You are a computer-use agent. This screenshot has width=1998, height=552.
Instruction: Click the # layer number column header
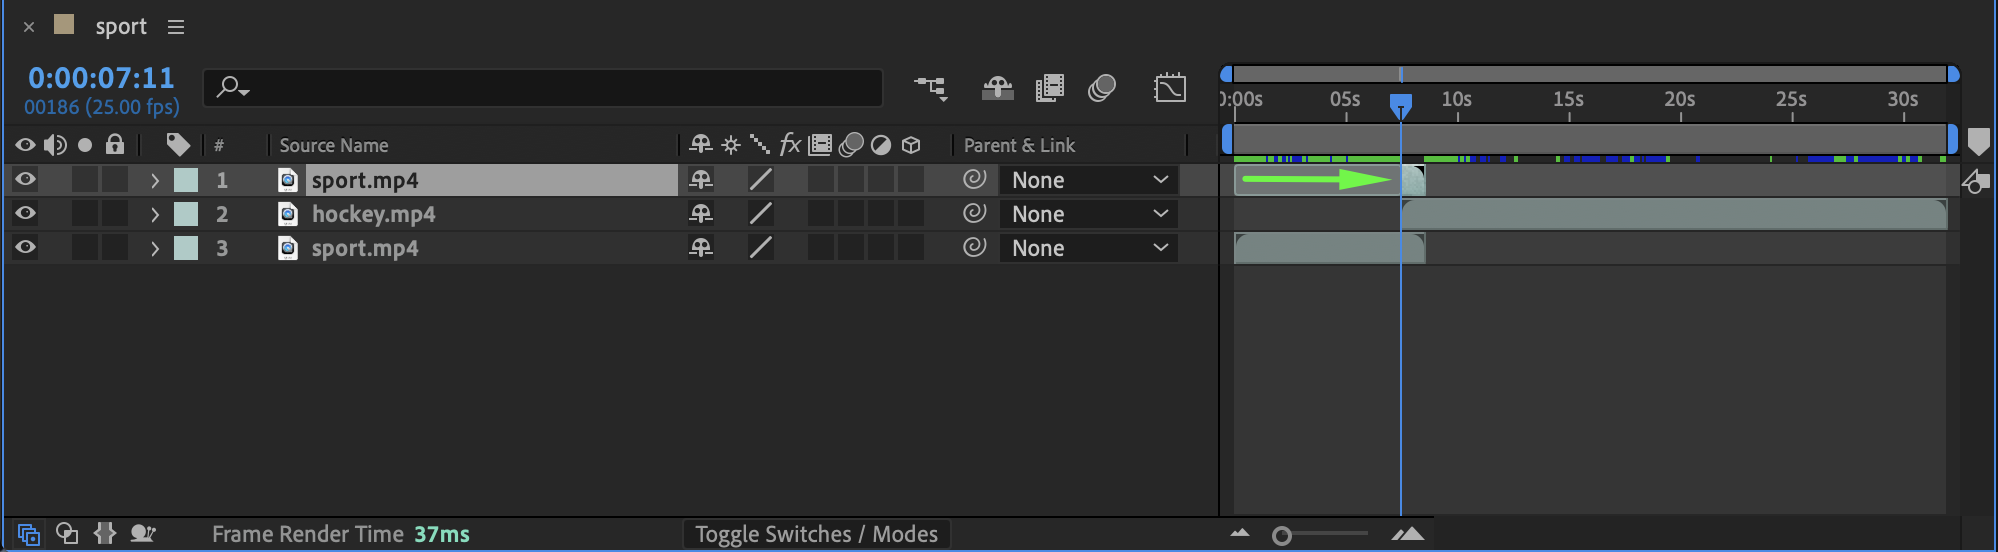coord(219,146)
